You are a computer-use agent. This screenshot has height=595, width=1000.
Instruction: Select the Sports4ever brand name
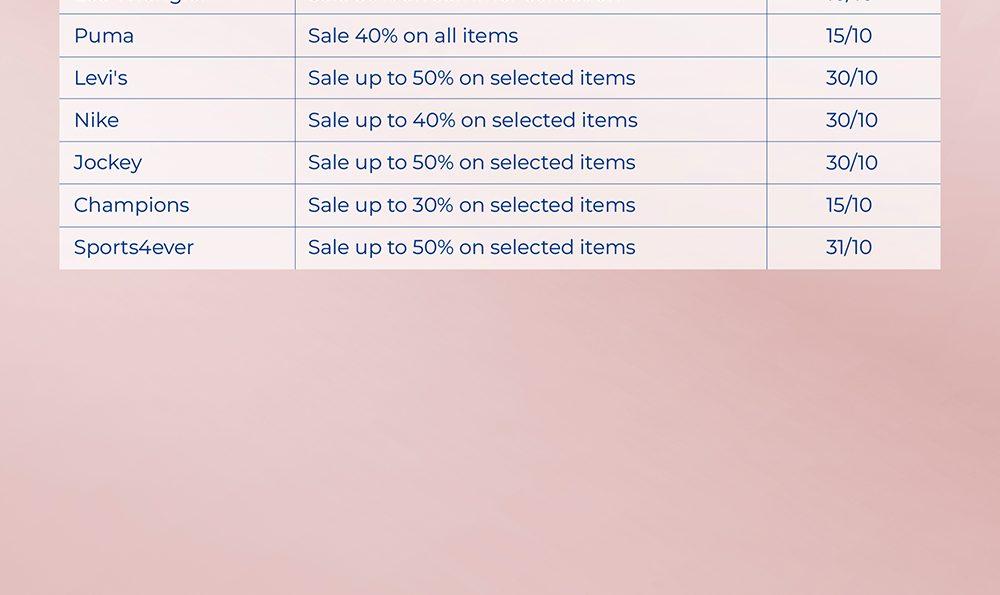[x=134, y=247]
